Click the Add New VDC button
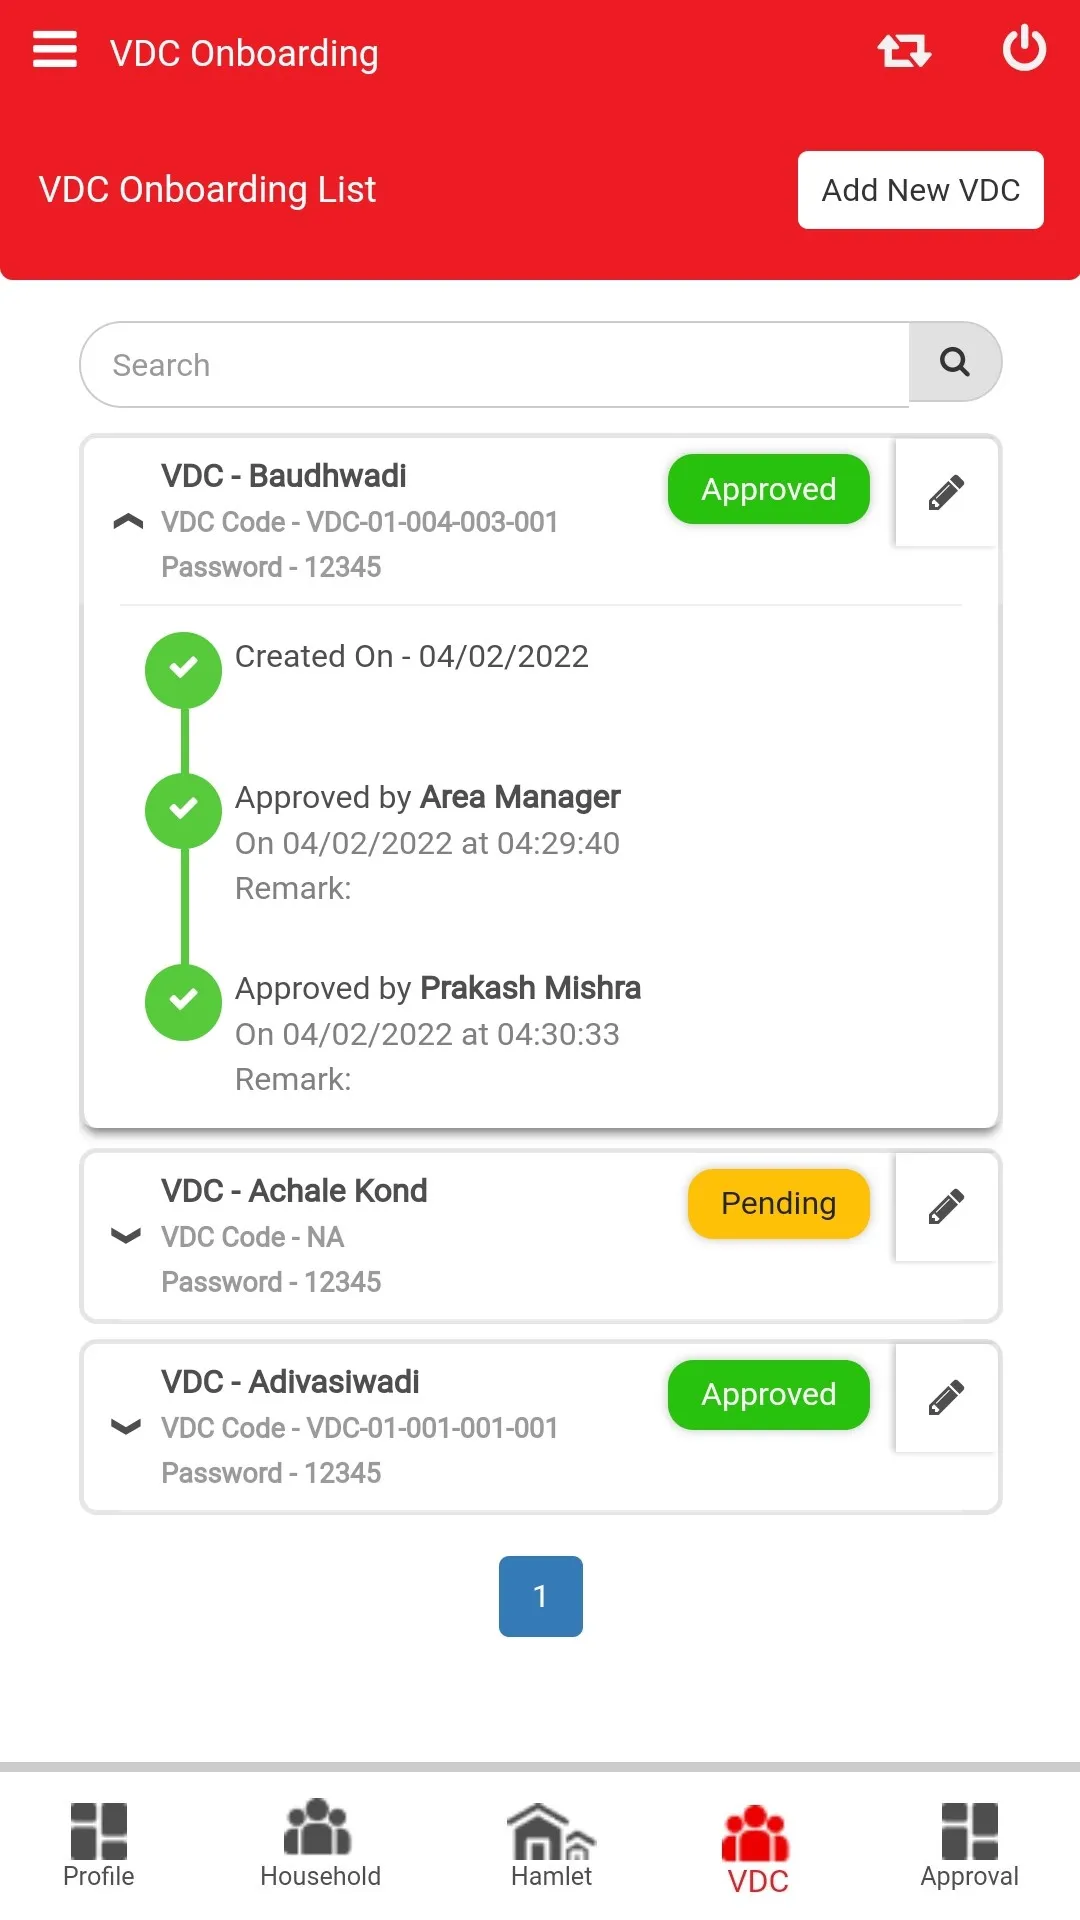 click(921, 190)
